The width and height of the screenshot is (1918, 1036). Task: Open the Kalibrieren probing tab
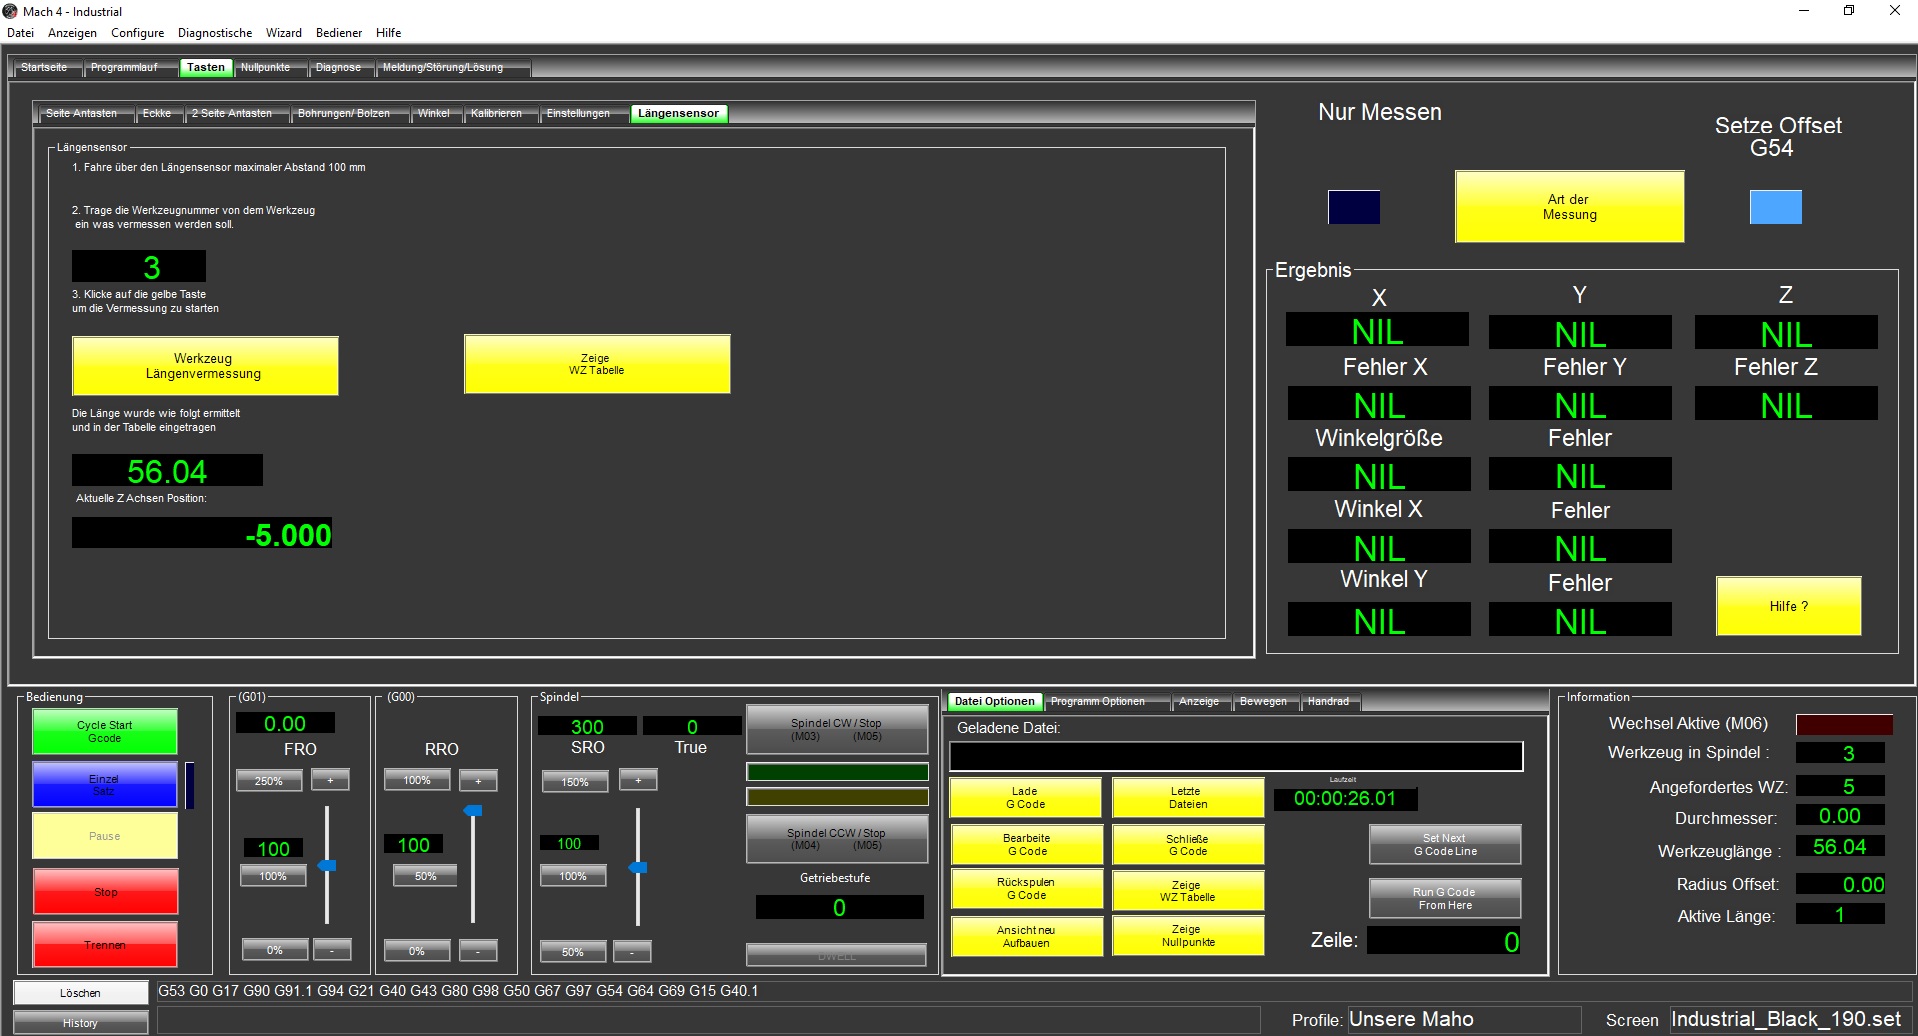[496, 114]
